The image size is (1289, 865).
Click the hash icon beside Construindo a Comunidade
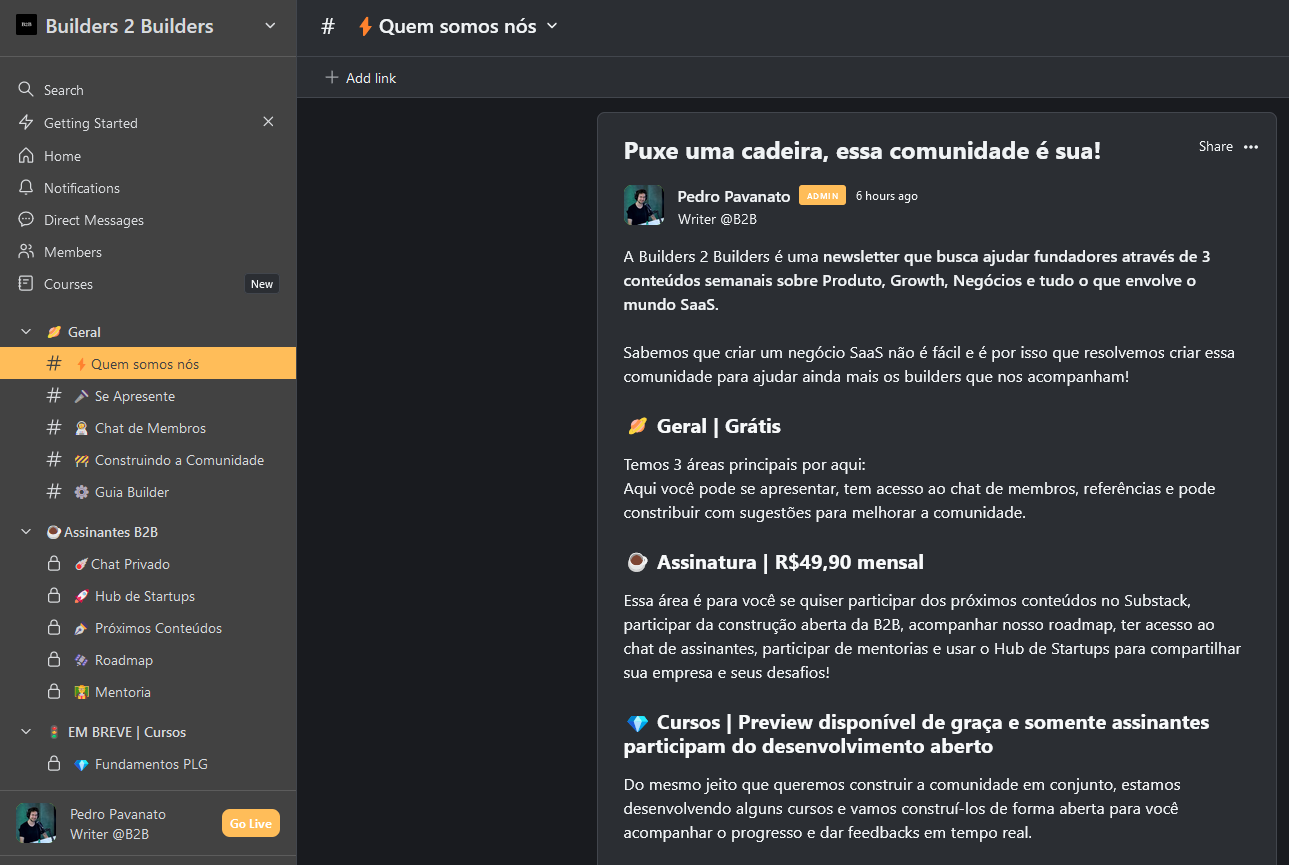point(55,460)
